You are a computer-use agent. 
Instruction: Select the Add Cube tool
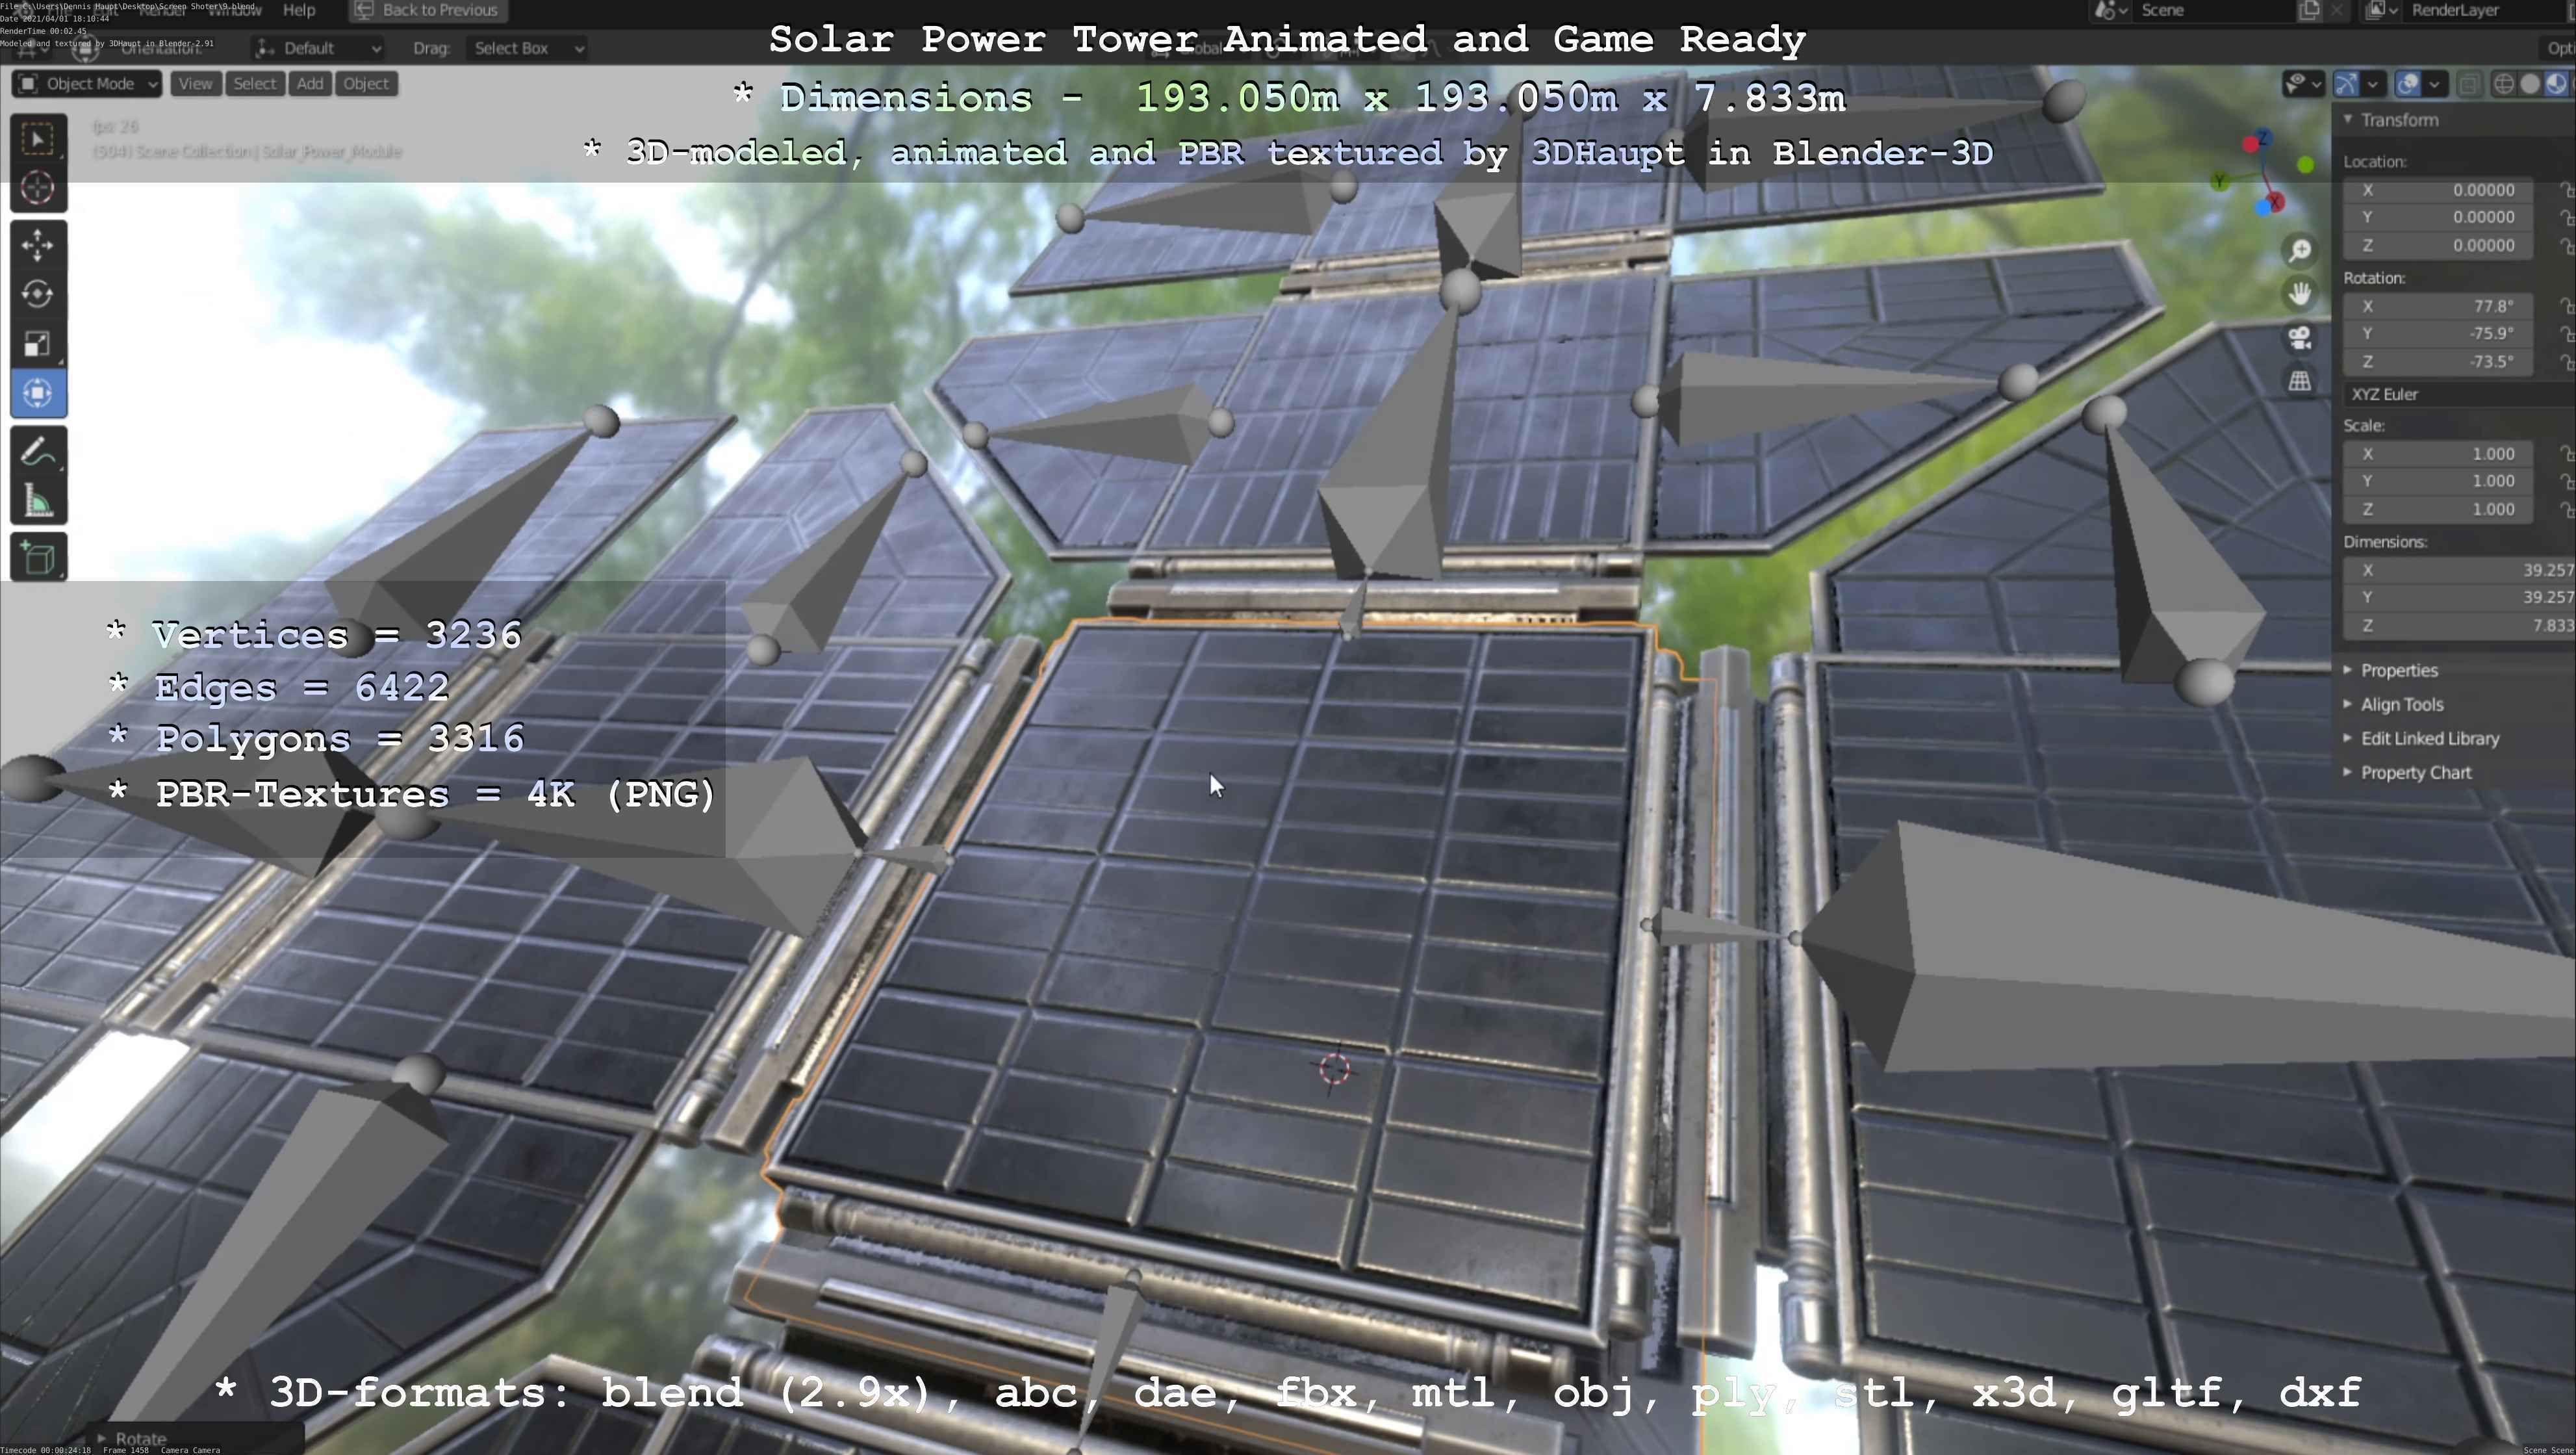click(x=37, y=557)
